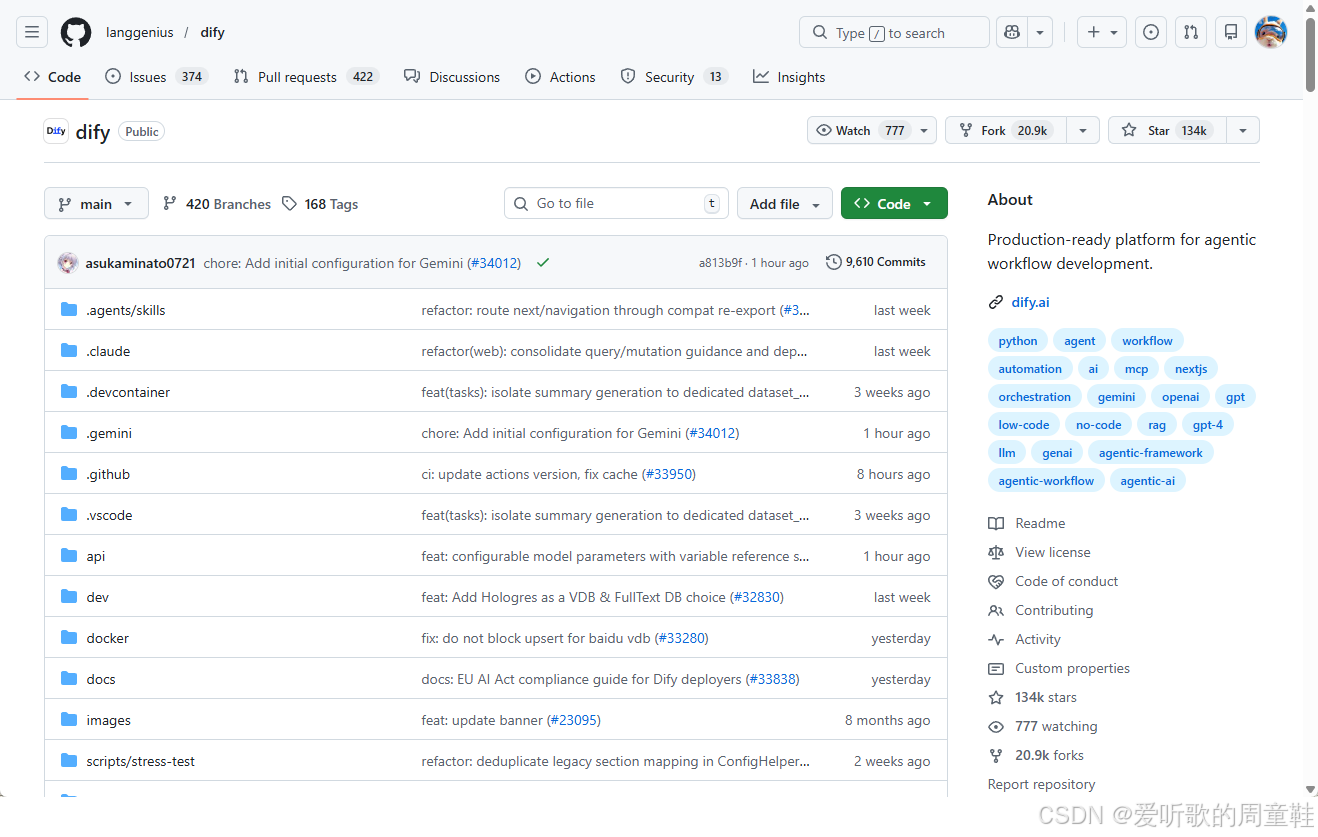This screenshot has height=837, width=1318.
Task: Go to the GitHub homepage logo
Action: 76,32
